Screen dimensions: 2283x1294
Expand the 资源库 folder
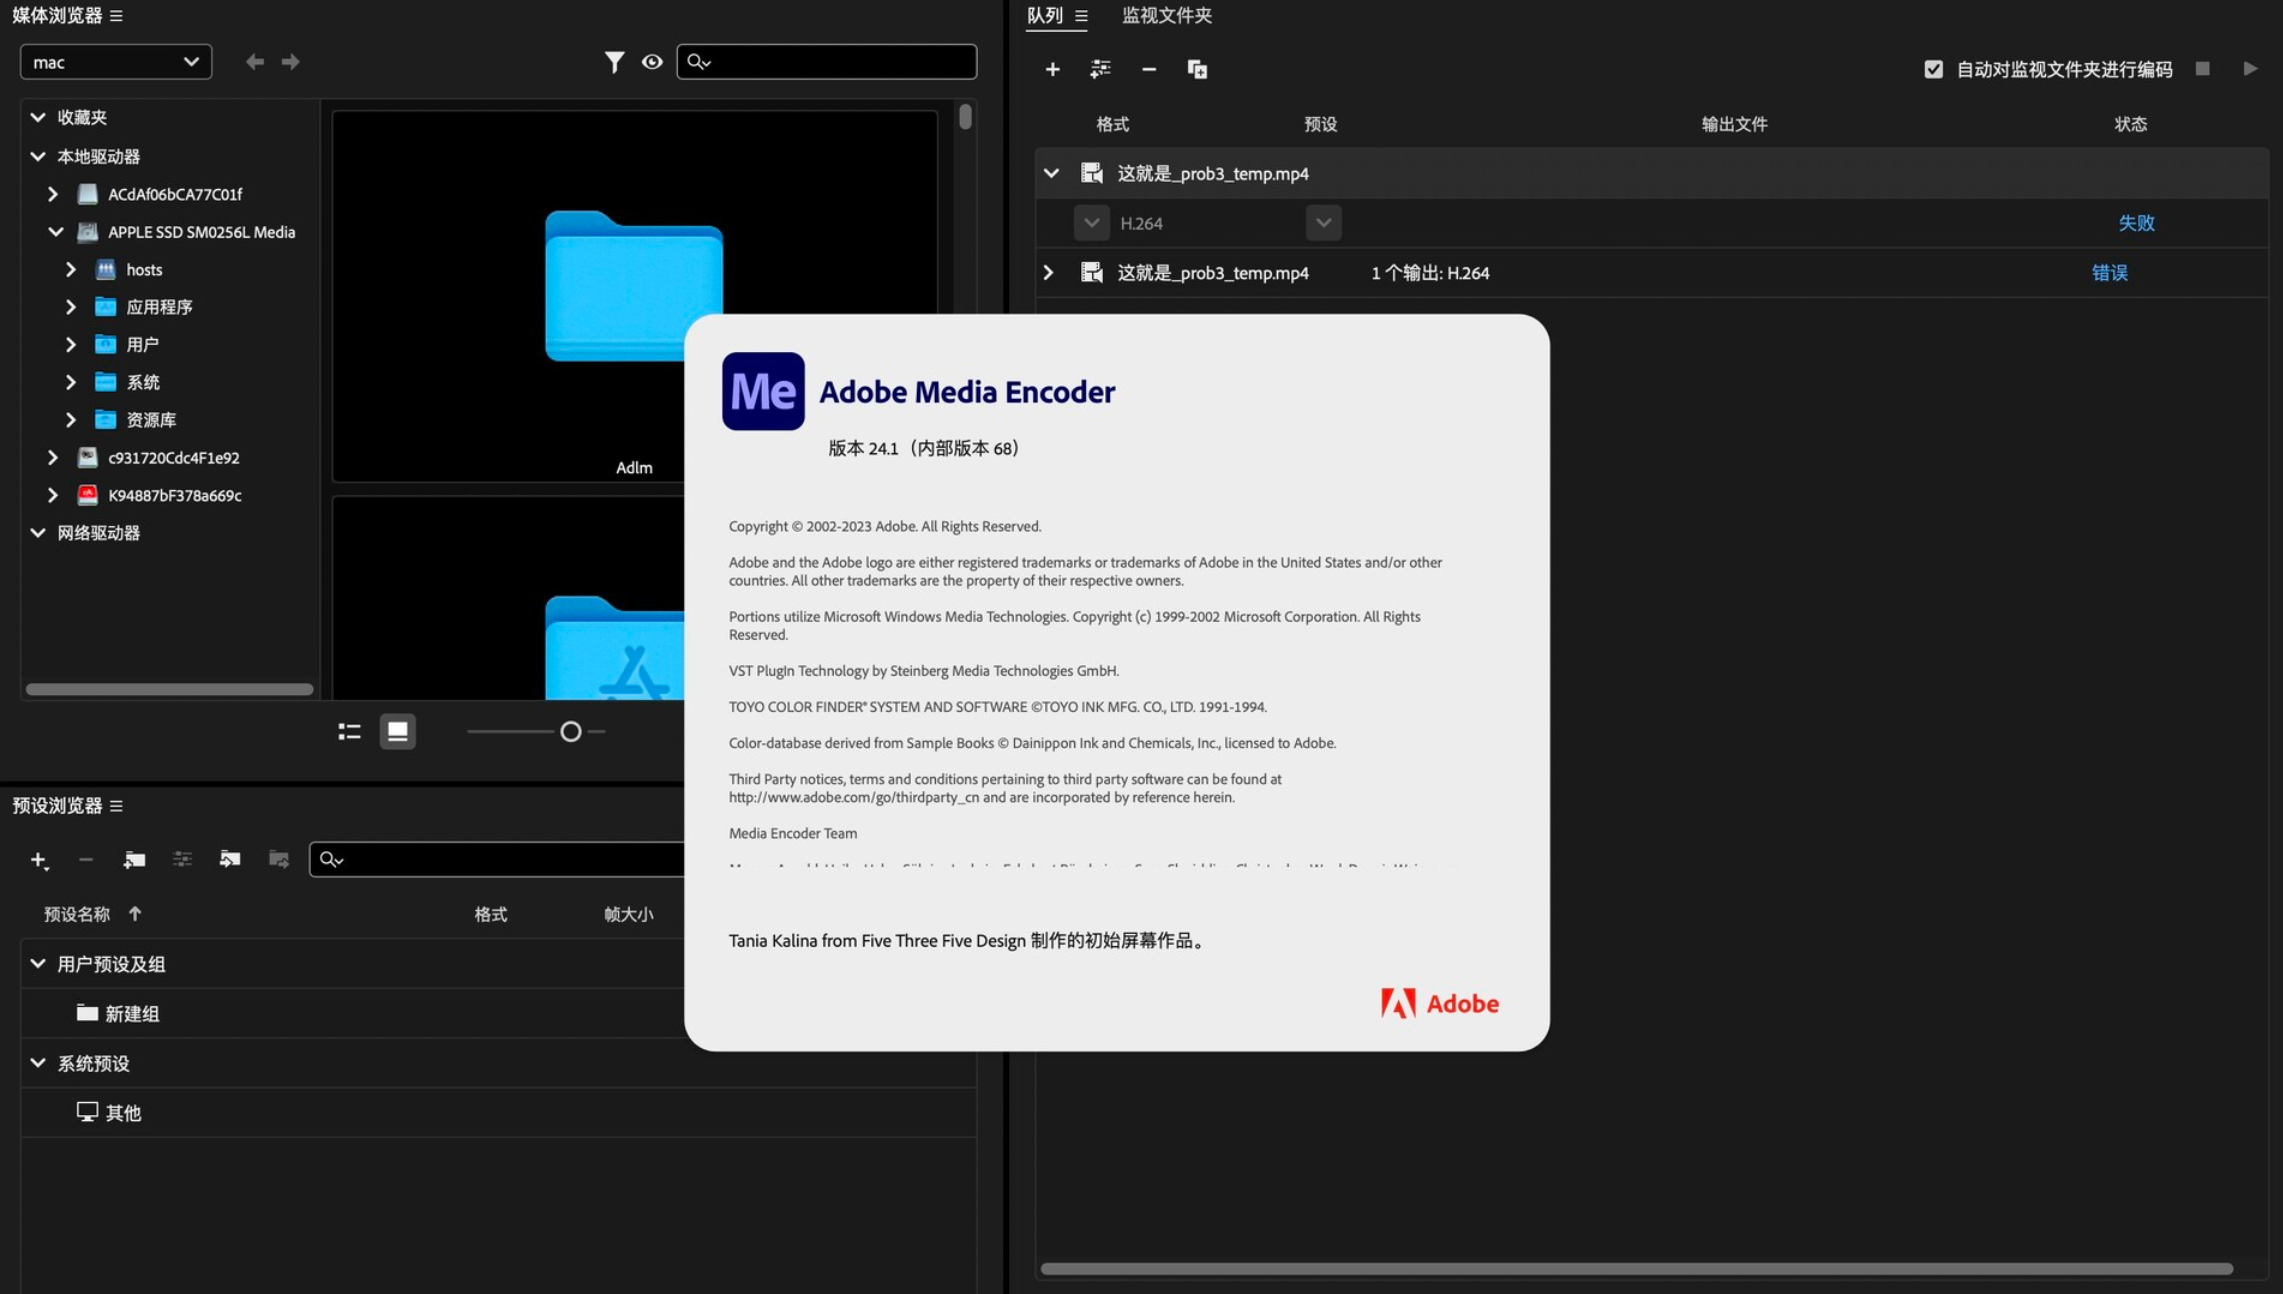point(71,420)
